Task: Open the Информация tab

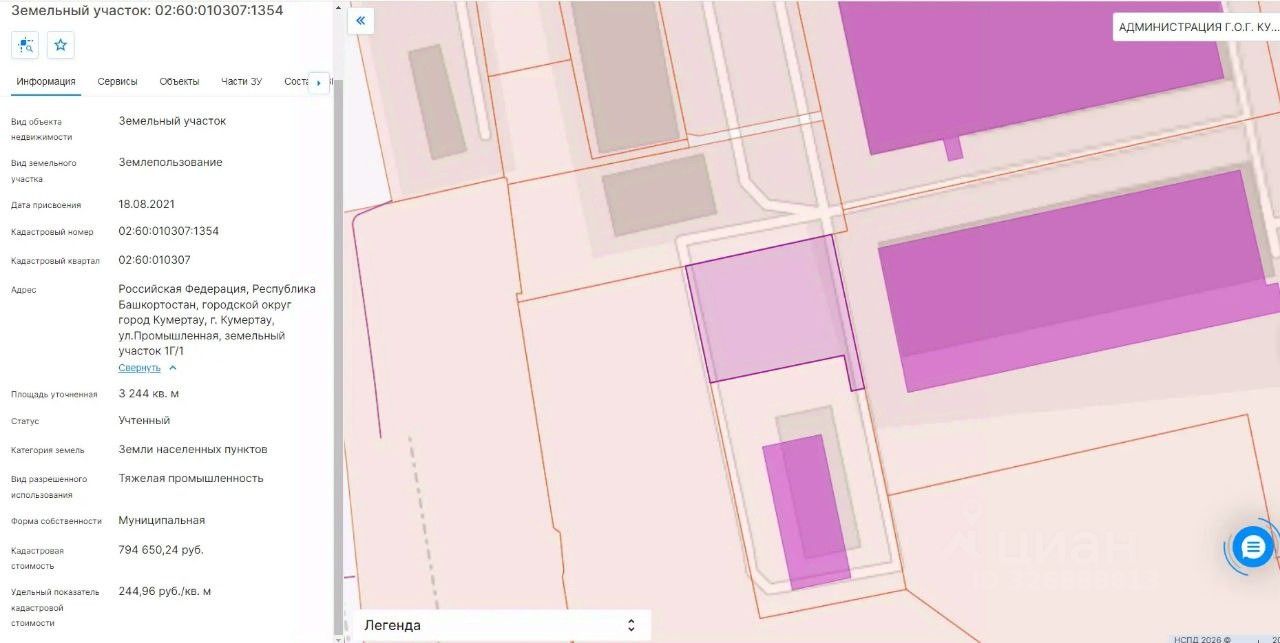Action: pyautogui.click(x=46, y=81)
